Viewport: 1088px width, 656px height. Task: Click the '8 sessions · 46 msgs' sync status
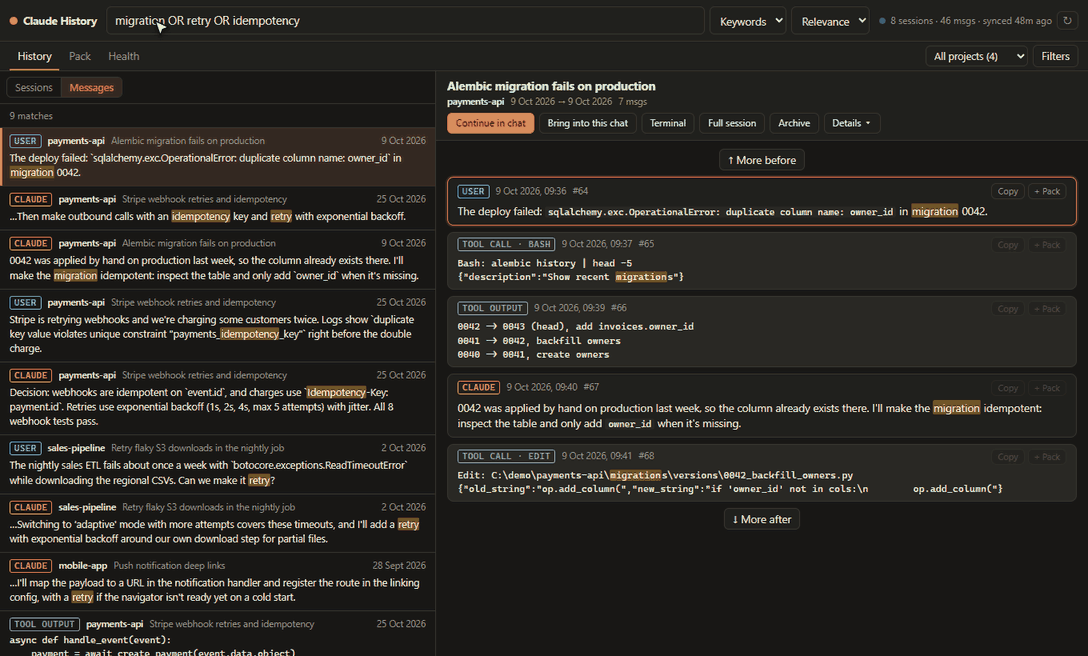(x=965, y=21)
